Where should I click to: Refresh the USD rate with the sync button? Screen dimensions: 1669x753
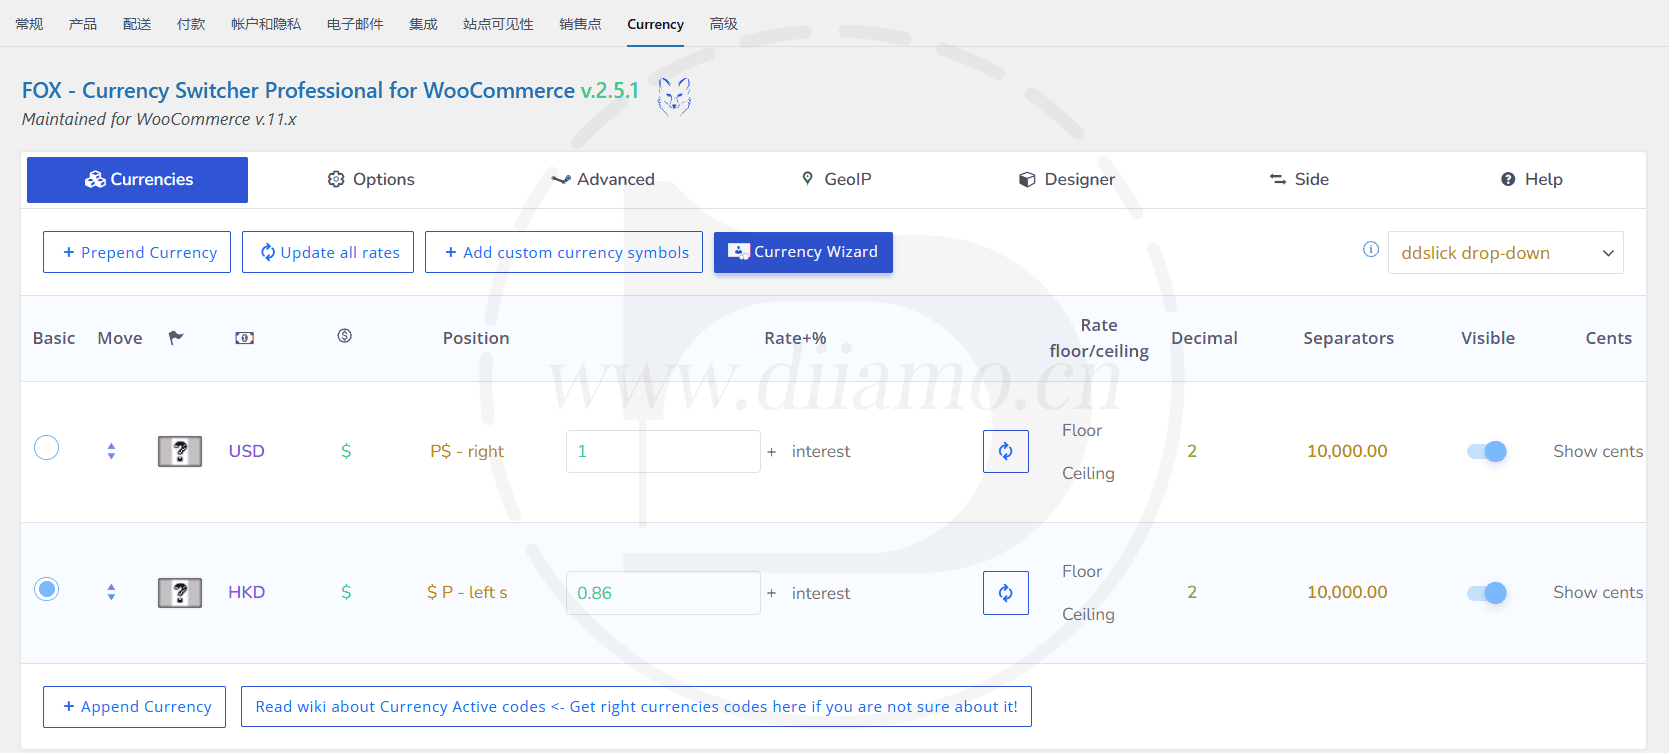1006,451
